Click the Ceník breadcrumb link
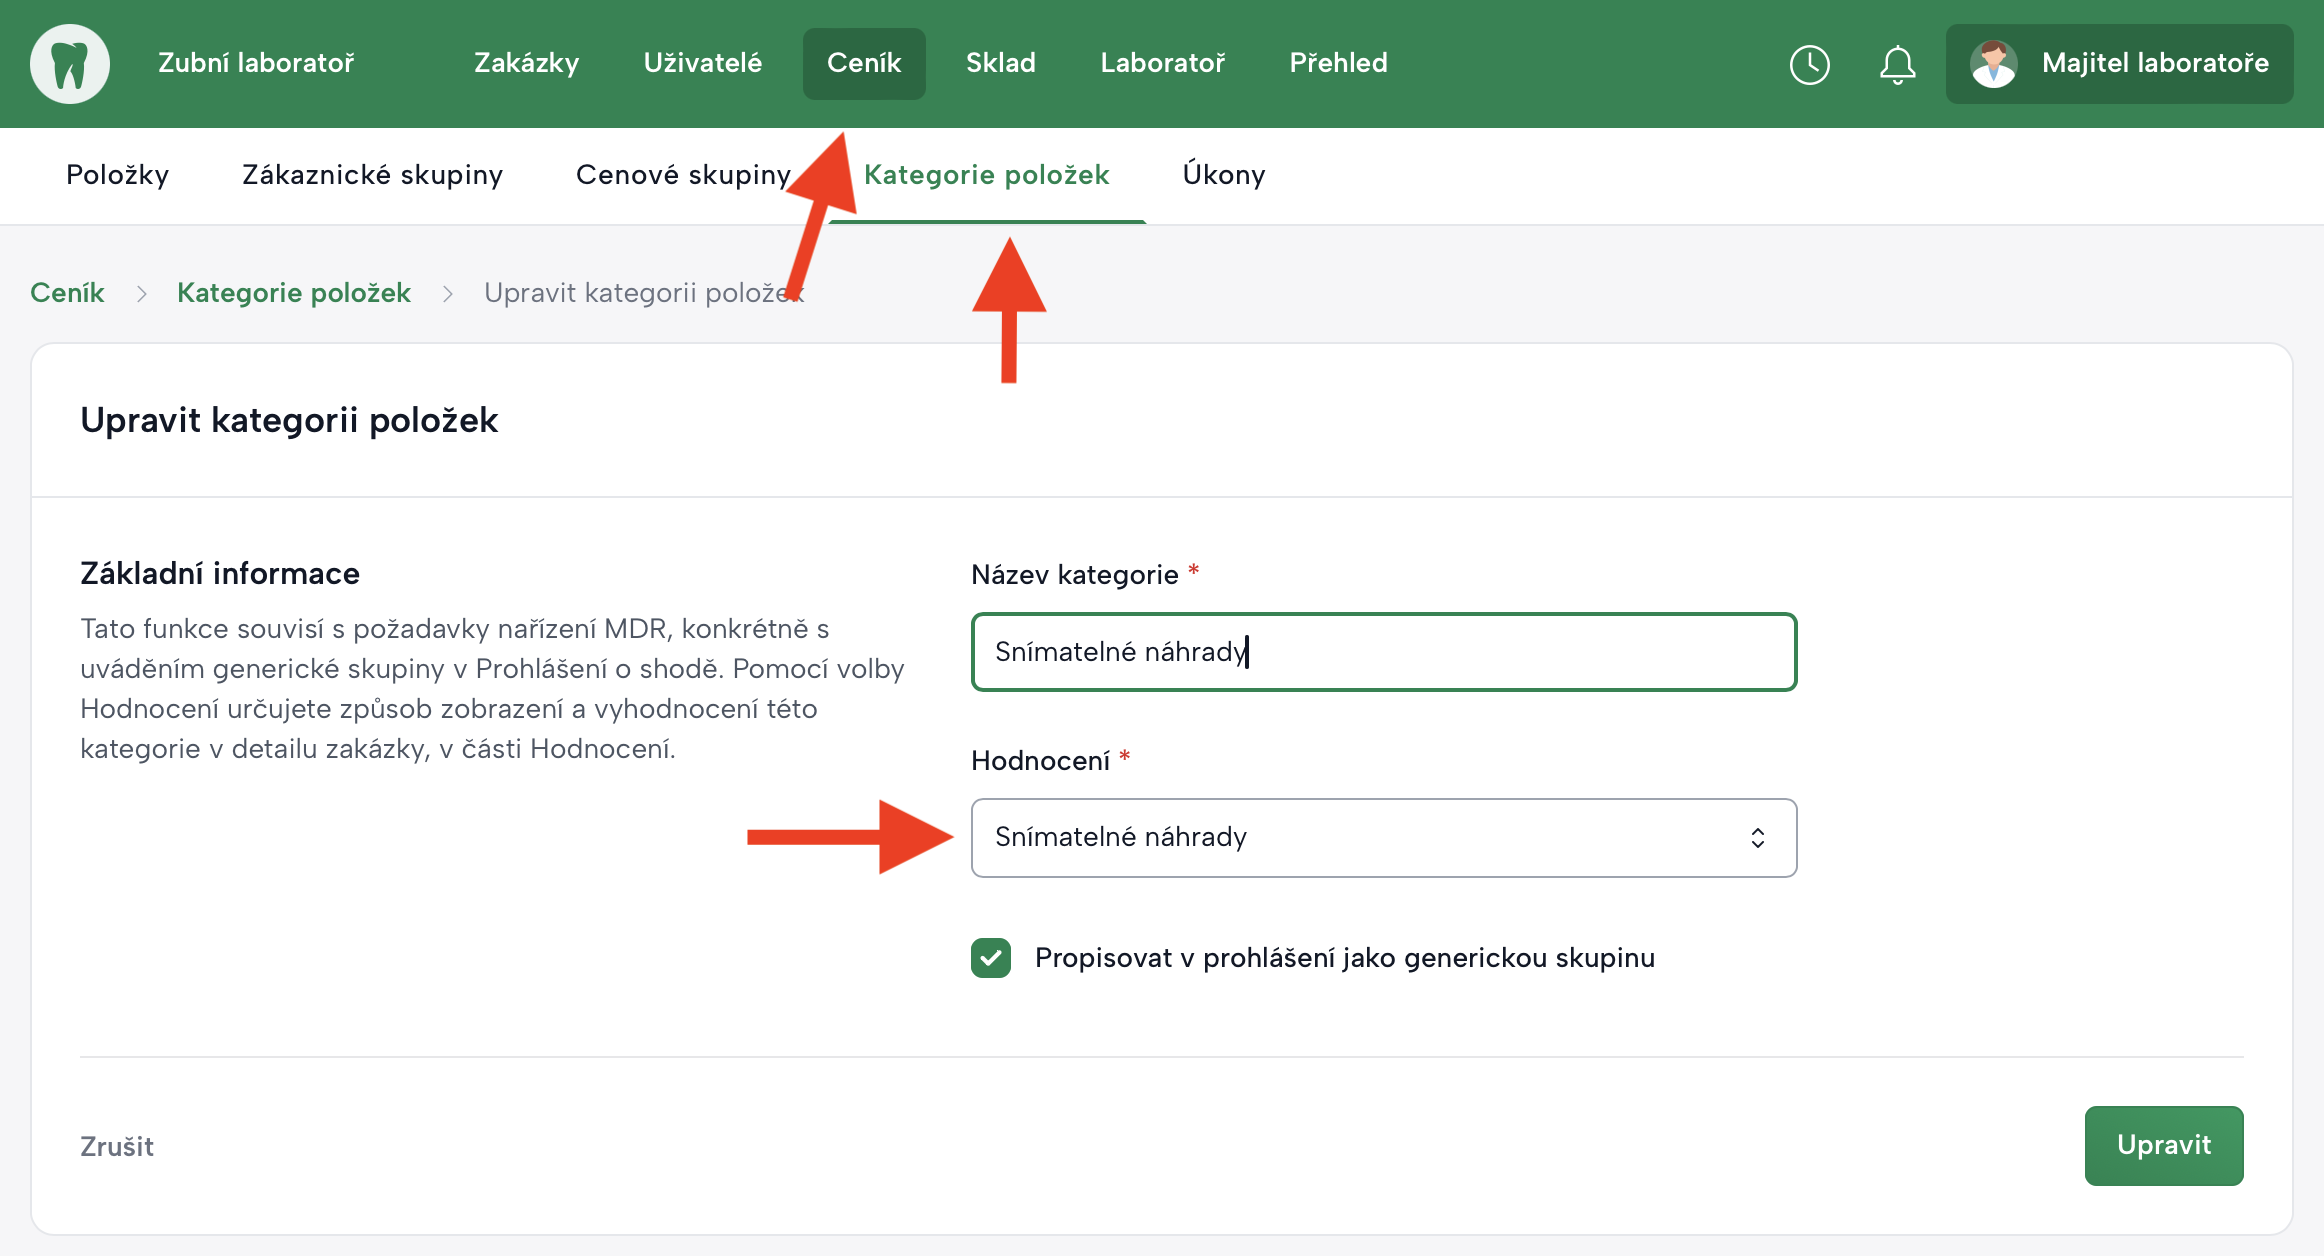Screen dimensions: 2324x1256 (67, 293)
